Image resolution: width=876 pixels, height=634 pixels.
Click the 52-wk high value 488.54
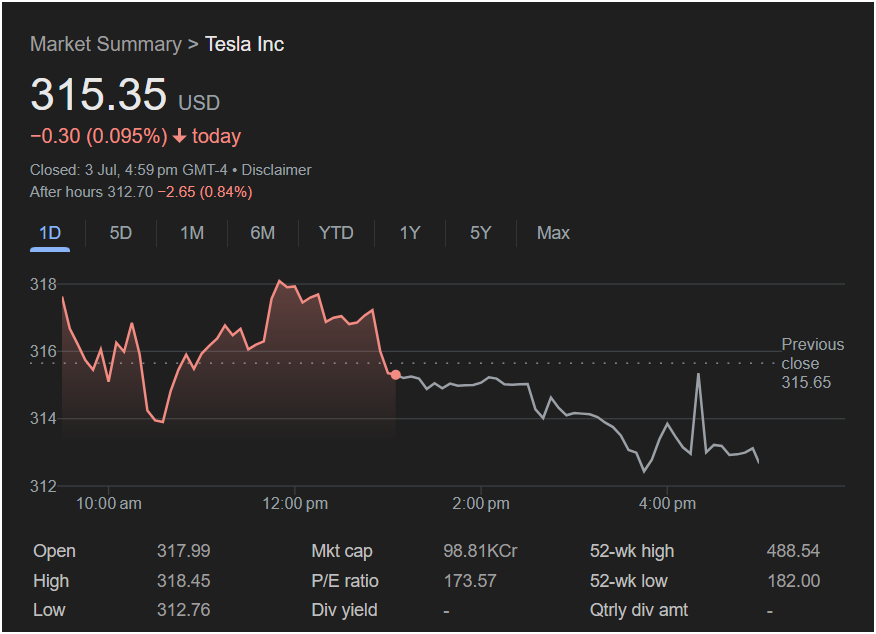click(x=793, y=551)
